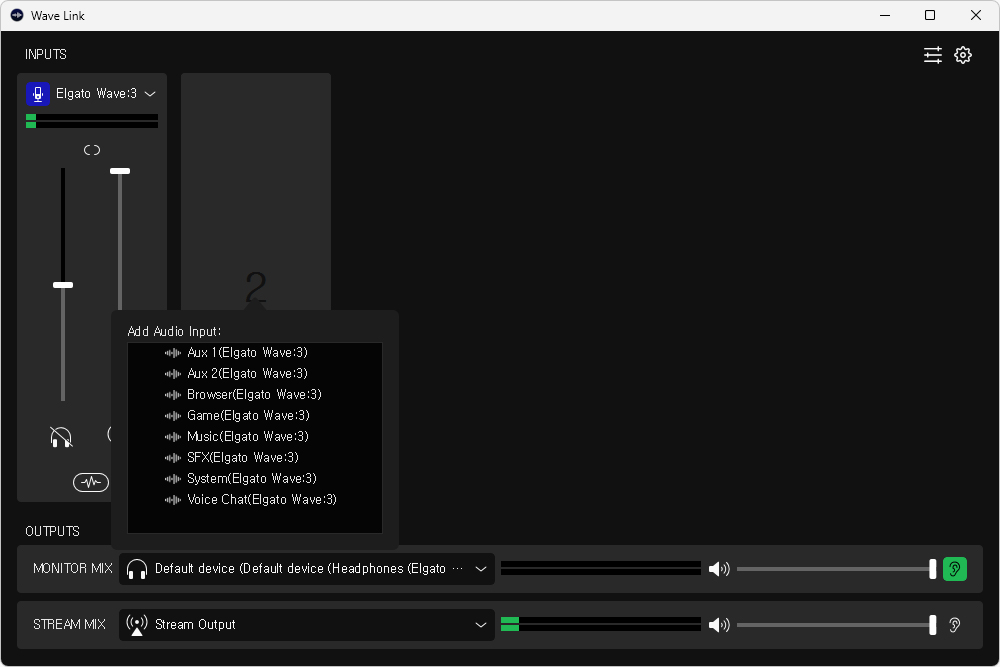The width and height of the screenshot is (1000, 667).
Task: Mute the Stream Mix speaker icon
Action: tap(719, 625)
